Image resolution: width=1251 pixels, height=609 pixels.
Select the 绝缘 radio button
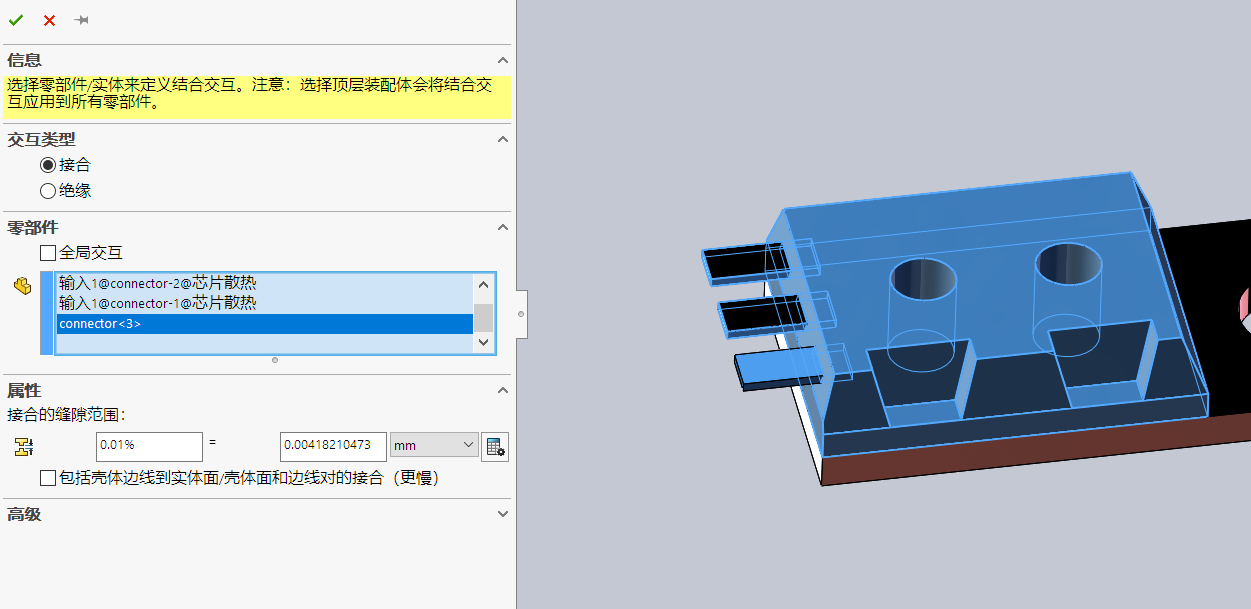[48, 190]
